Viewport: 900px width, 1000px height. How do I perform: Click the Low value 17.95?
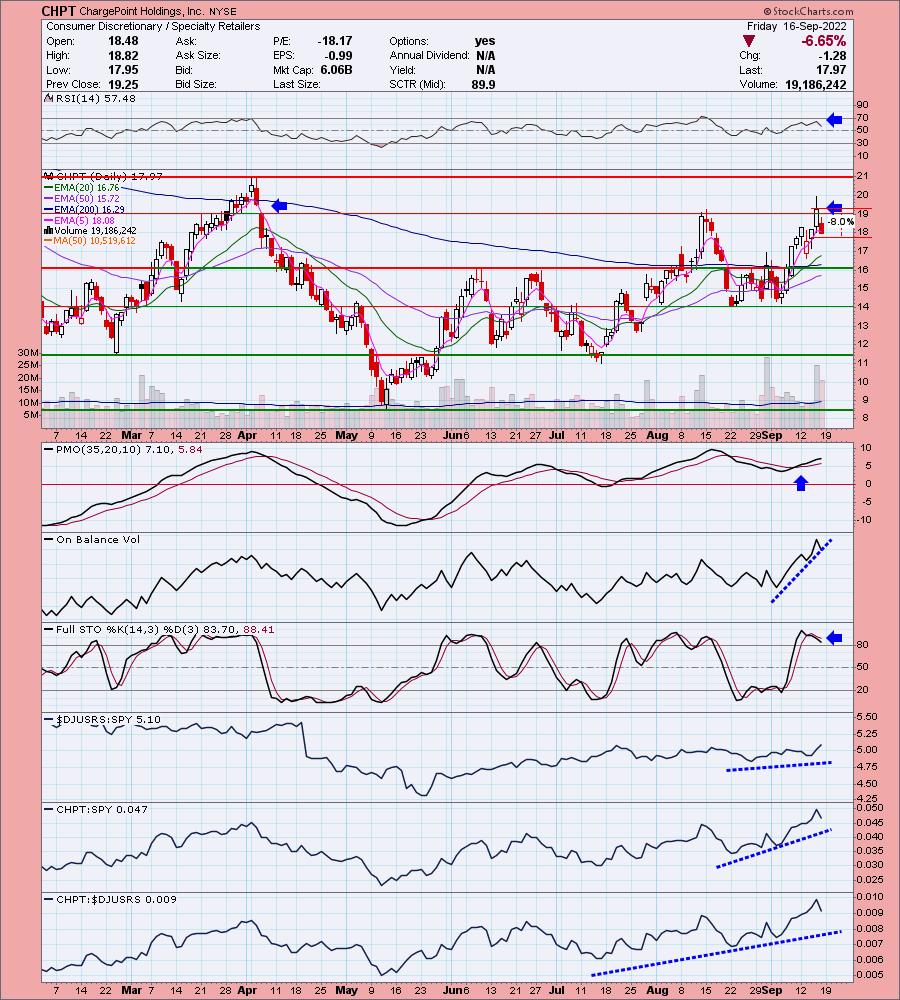(123, 70)
